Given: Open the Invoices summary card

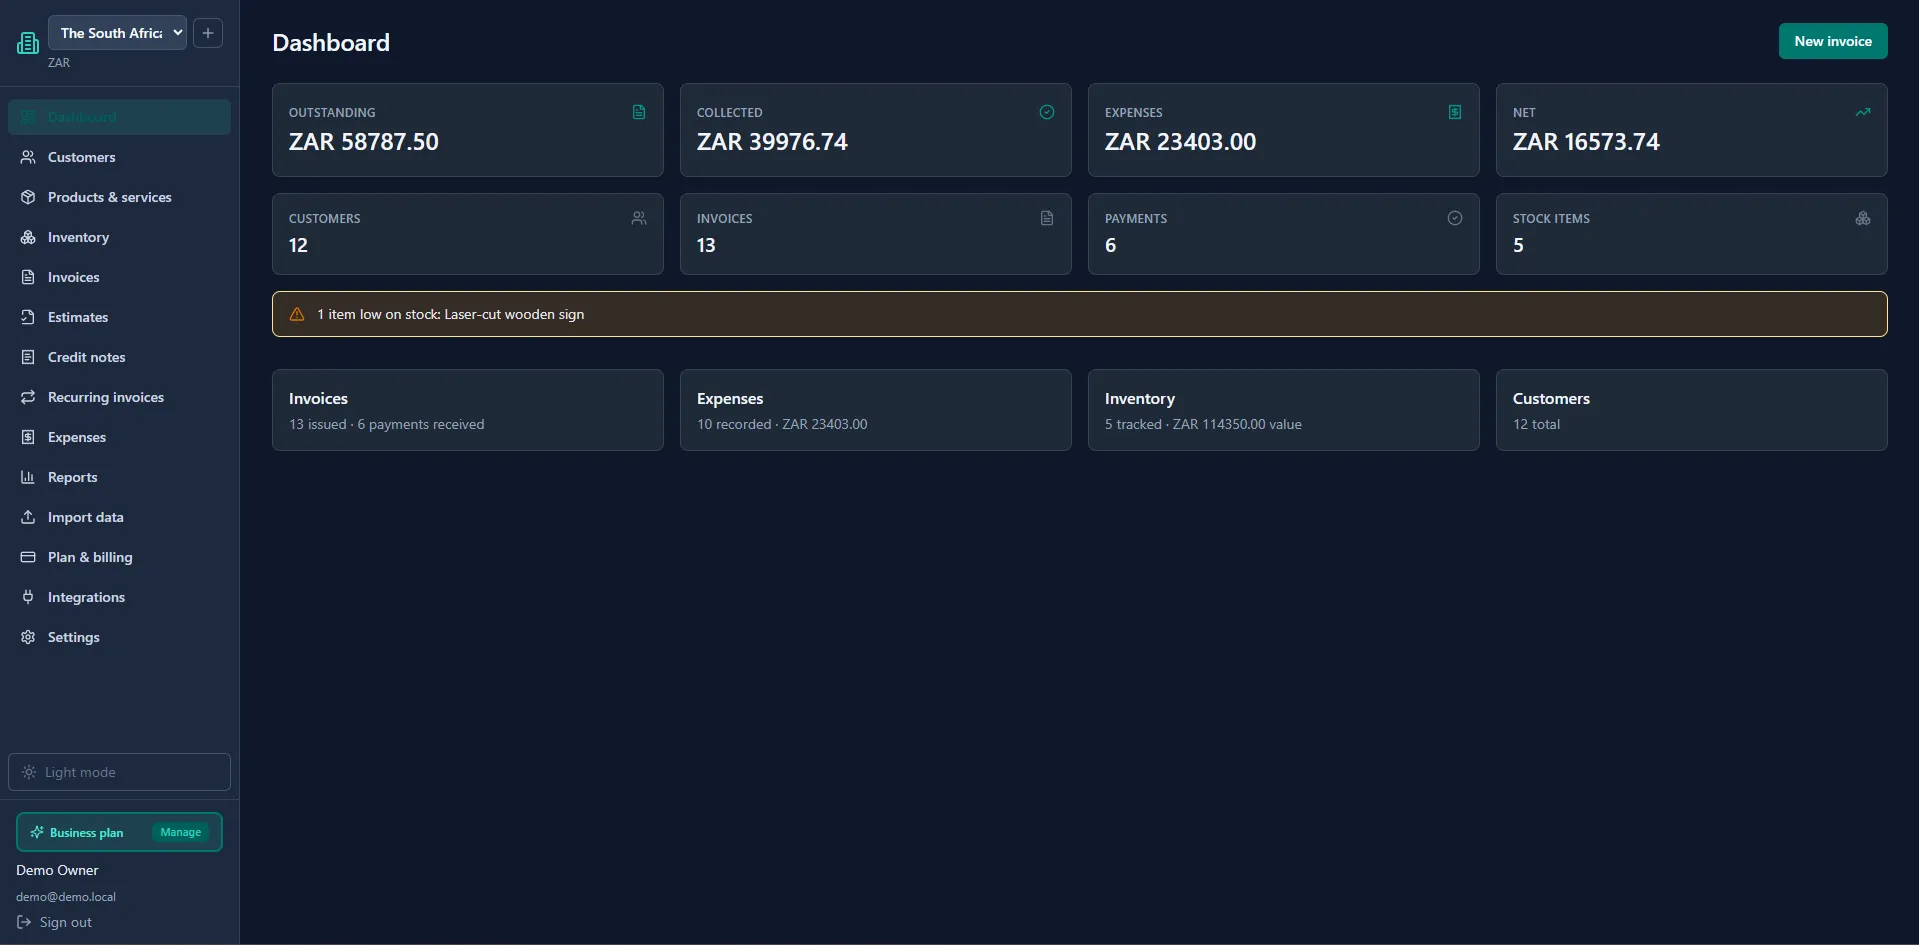Looking at the screenshot, I should click(468, 410).
